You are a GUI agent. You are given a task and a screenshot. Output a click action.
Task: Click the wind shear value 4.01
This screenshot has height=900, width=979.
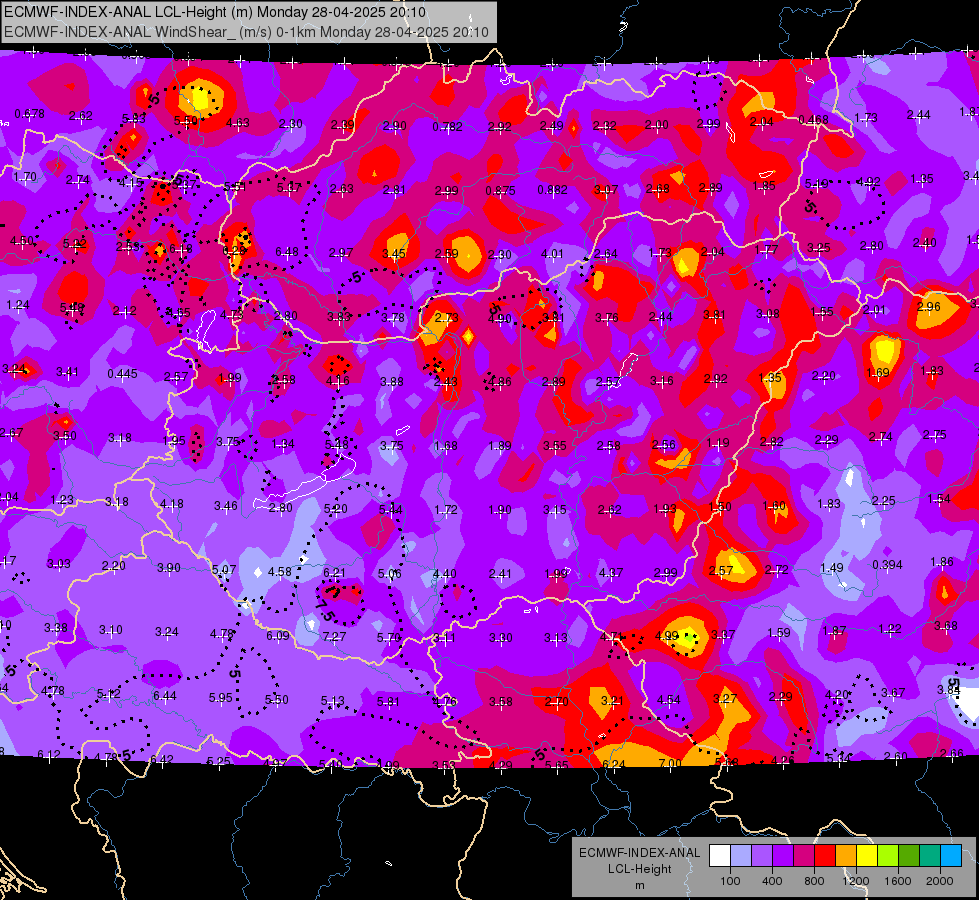(x=552, y=254)
